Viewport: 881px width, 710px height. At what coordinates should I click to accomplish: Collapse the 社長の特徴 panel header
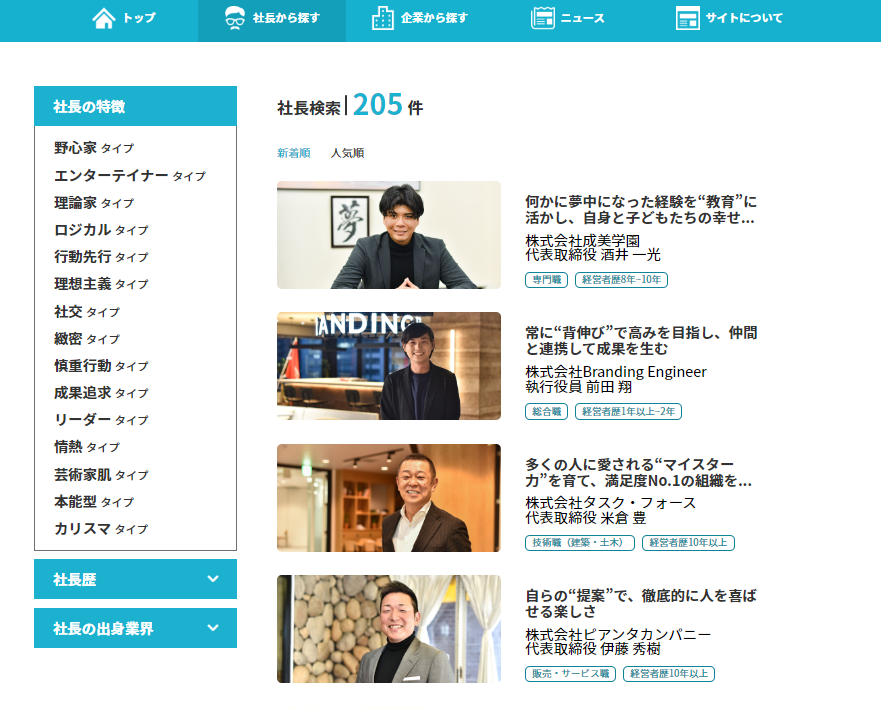pyautogui.click(x=135, y=106)
